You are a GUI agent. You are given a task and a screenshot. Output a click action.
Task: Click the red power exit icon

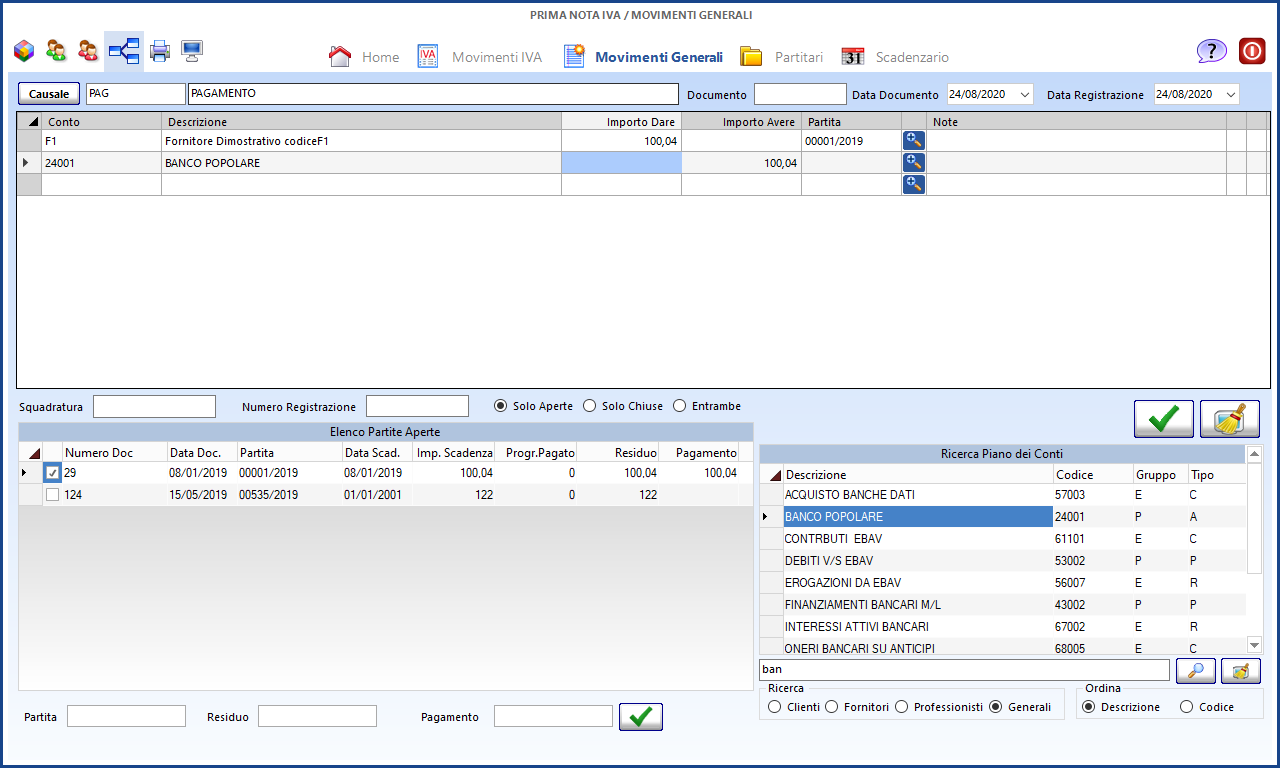click(1252, 52)
